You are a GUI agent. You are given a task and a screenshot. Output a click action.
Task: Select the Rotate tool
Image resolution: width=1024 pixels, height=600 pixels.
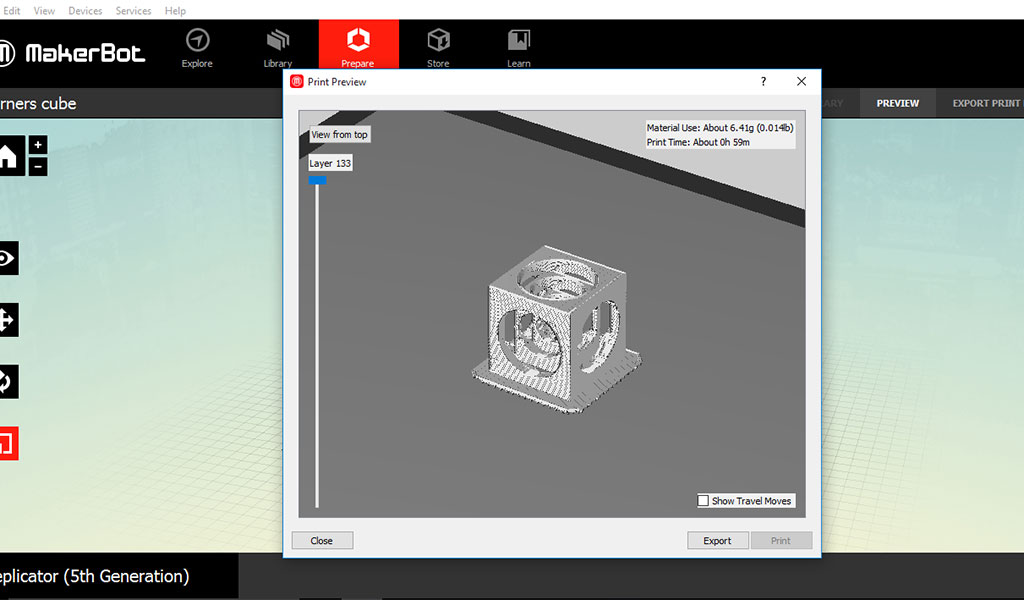pyautogui.click(x=8, y=381)
